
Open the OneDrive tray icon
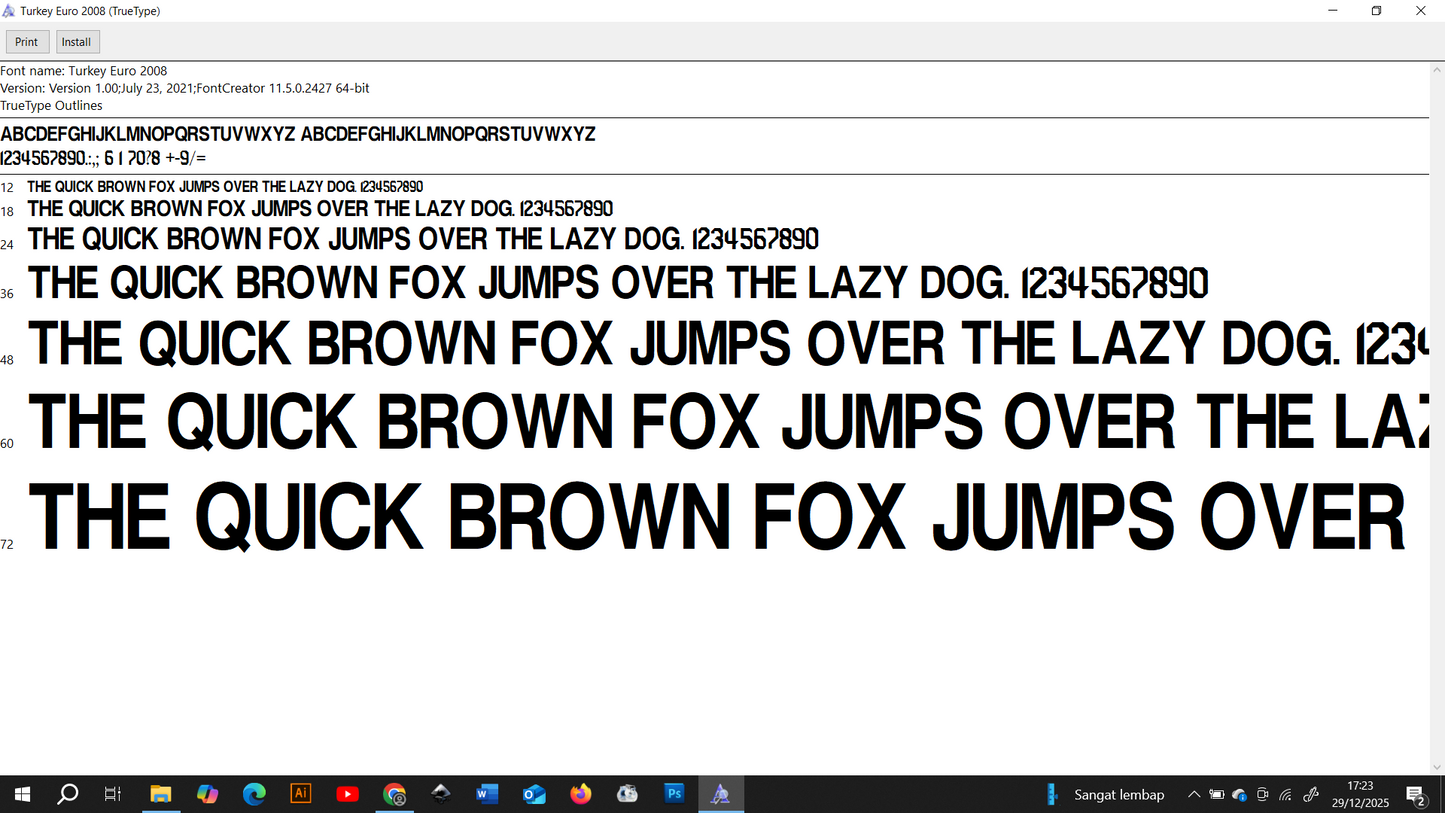pos(1240,795)
